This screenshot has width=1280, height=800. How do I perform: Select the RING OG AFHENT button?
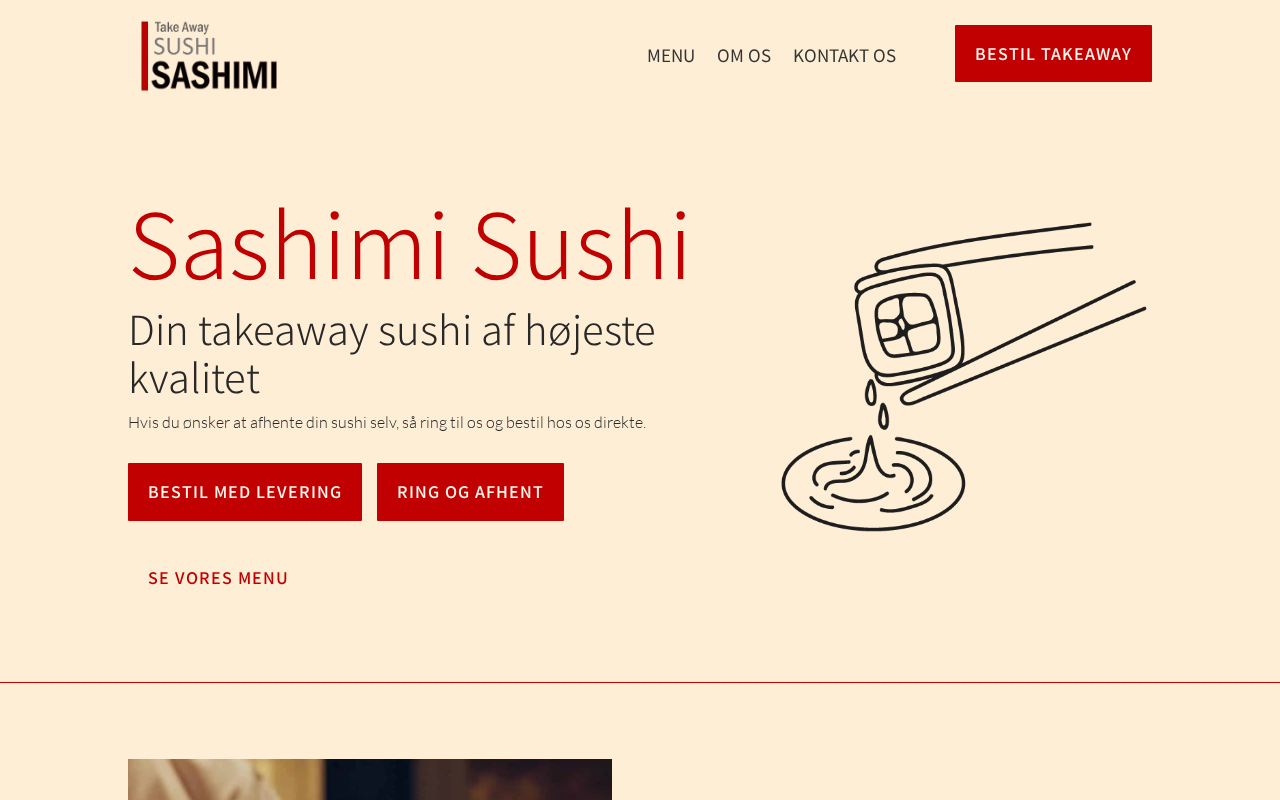[470, 492]
